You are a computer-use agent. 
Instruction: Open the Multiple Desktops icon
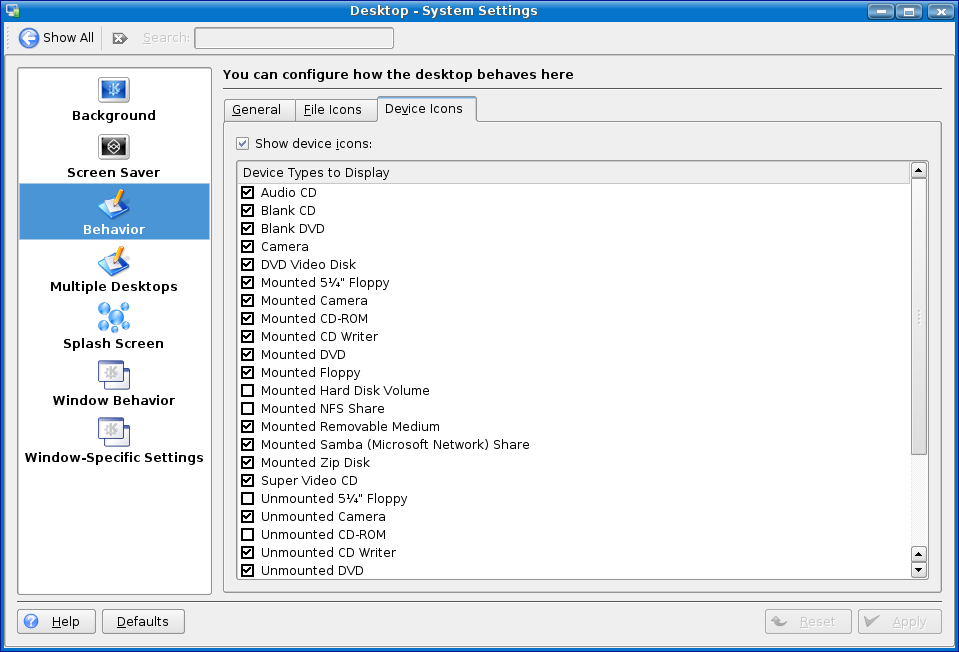pos(113,262)
